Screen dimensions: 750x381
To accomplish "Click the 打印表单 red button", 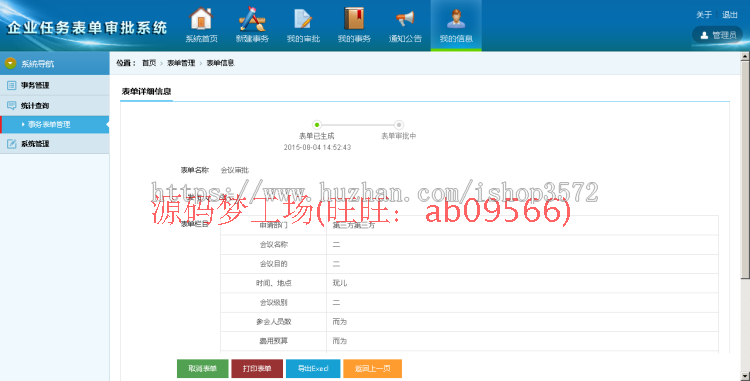I will (x=257, y=369).
